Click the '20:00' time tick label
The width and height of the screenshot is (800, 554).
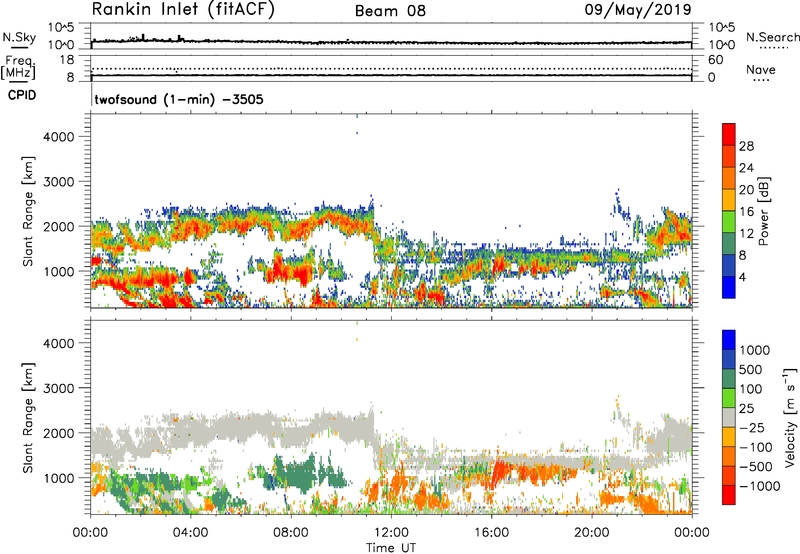[592, 533]
